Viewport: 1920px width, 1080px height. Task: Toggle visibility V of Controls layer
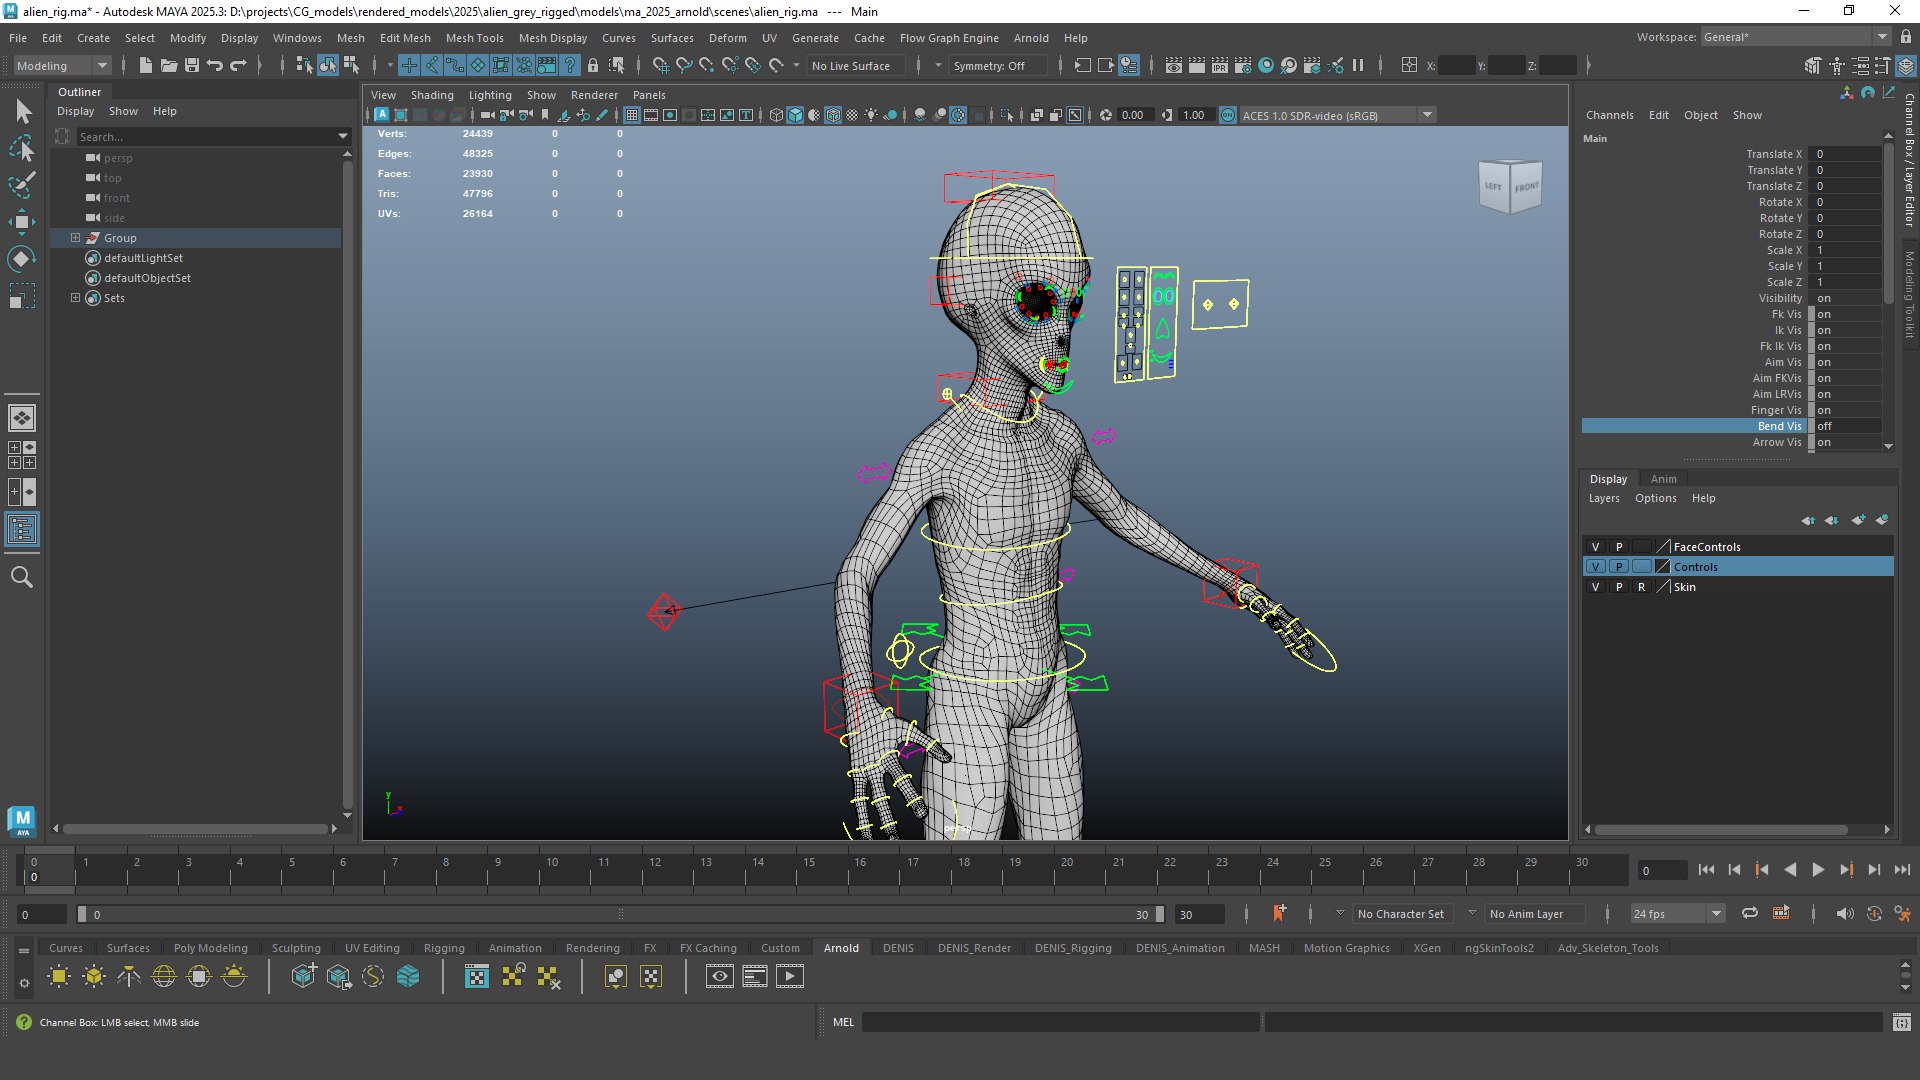point(1595,567)
